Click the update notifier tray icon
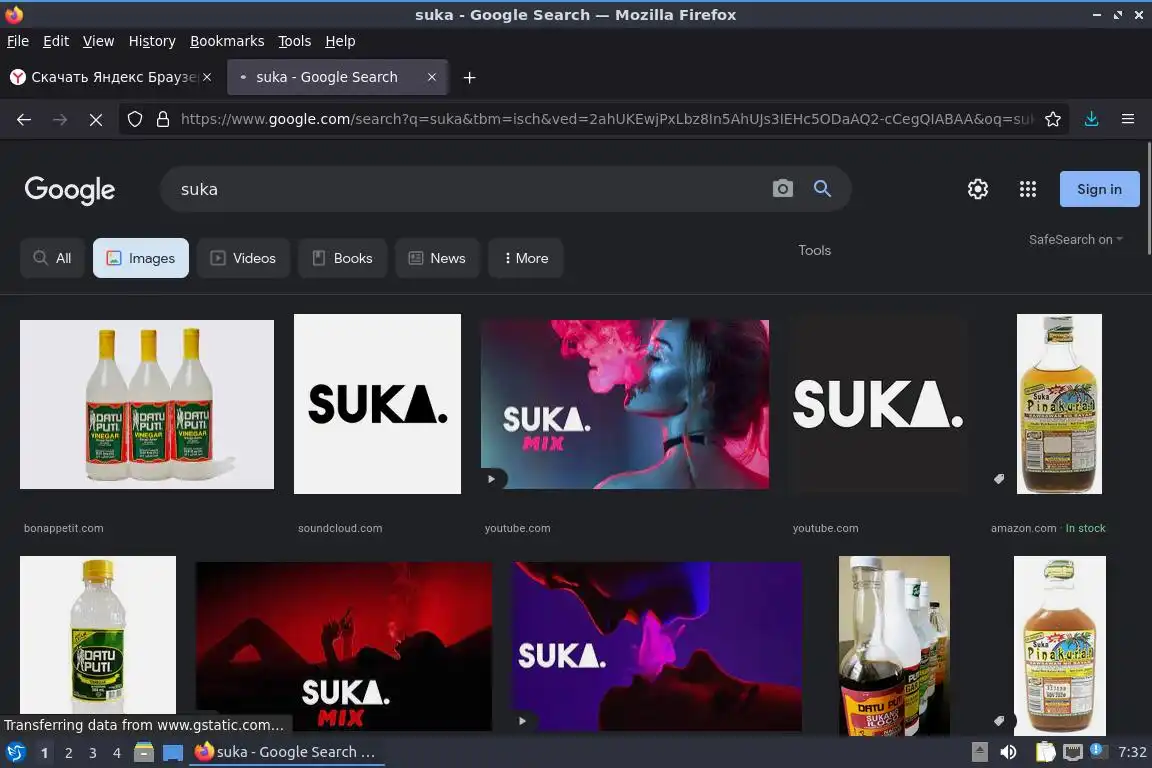Viewport: 1152px width, 768px height. click(1097, 750)
